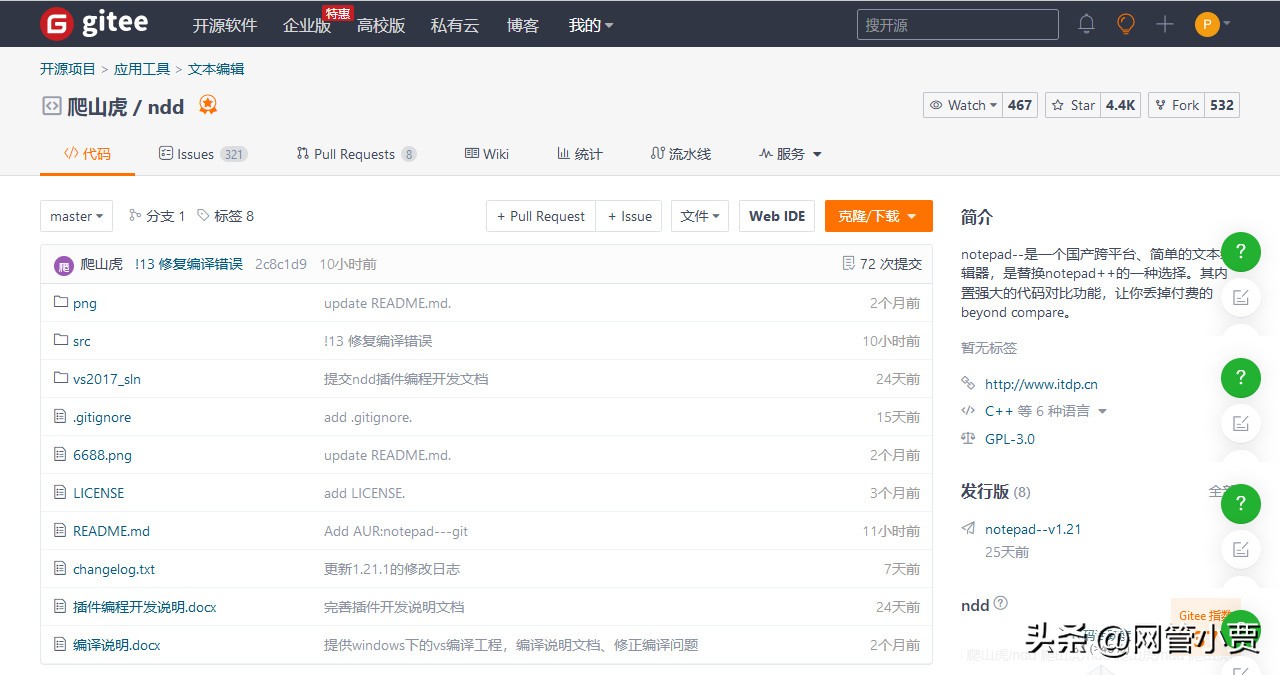Click top green help question button
This screenshot has height=675, width=1280.
click(1241, 251)
